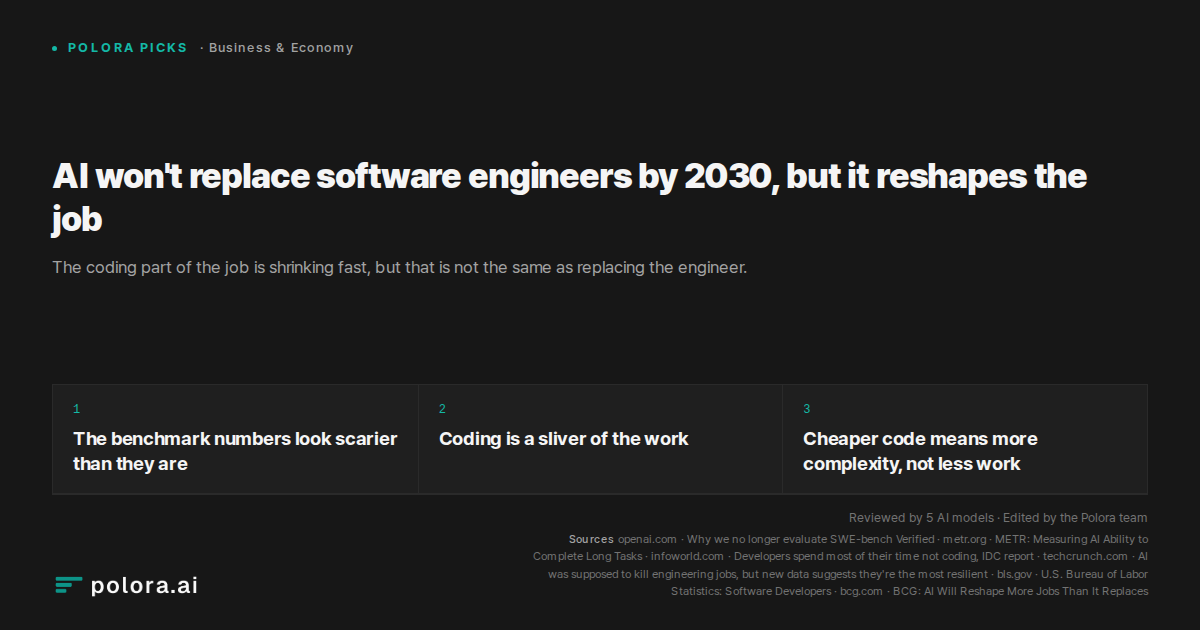The height and width of the screenshot is (630, 1200).
Task: Click the polora.ai logo icon
Action: pos(68,586)
